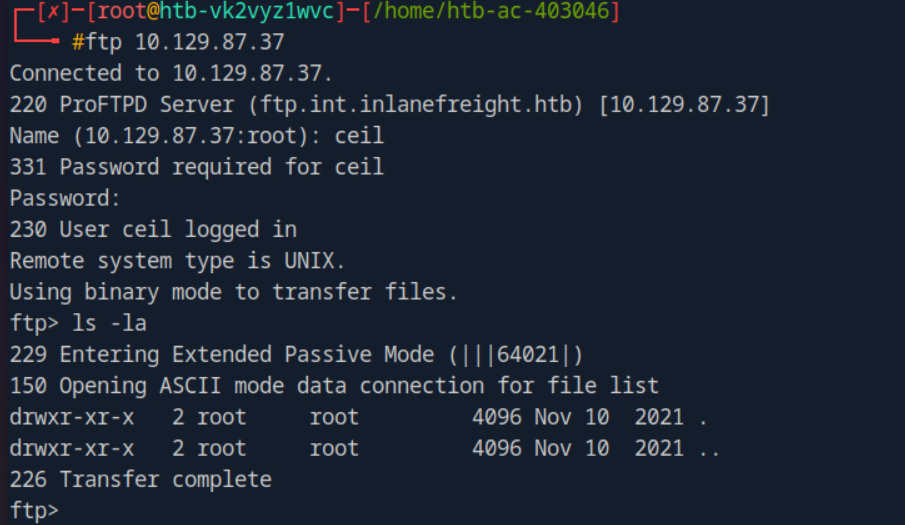Click the bracketed [10.129.87.37] IP address
The width and height of the screenshot is (905, 525).
(684, 104)
